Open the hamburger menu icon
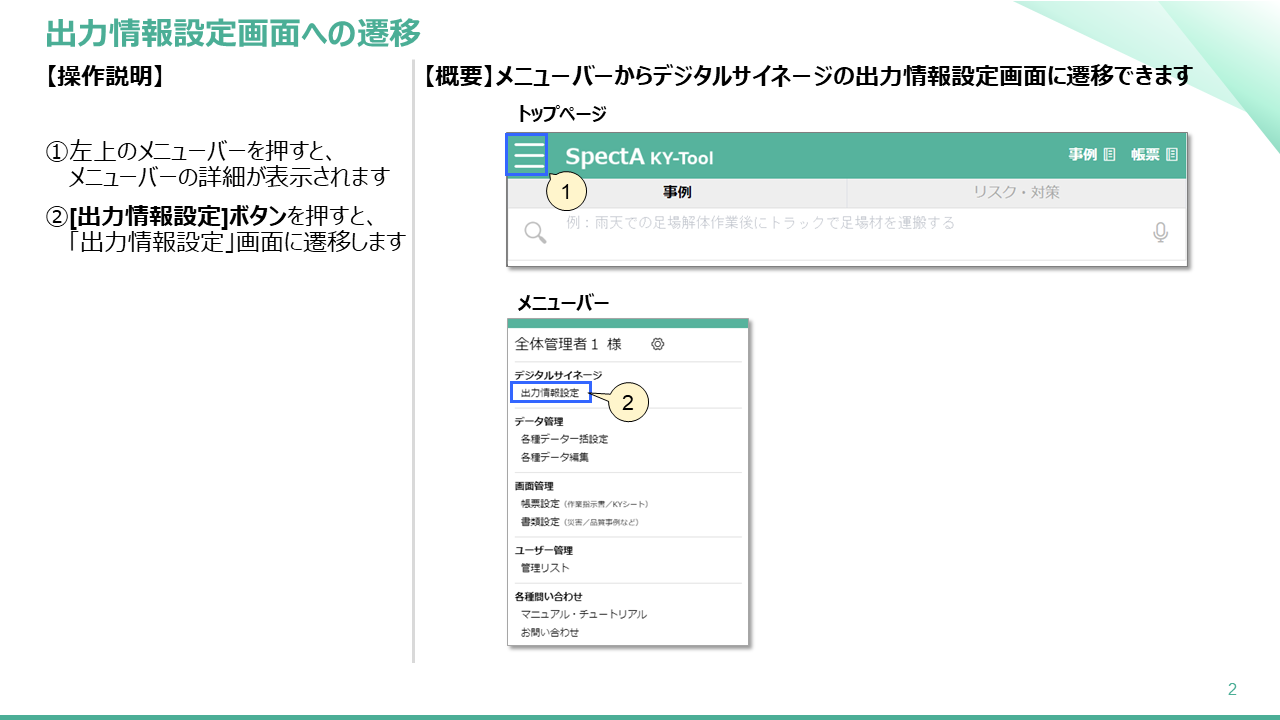1280x720 pixels. pyautogui.click(x=527, y=155)
